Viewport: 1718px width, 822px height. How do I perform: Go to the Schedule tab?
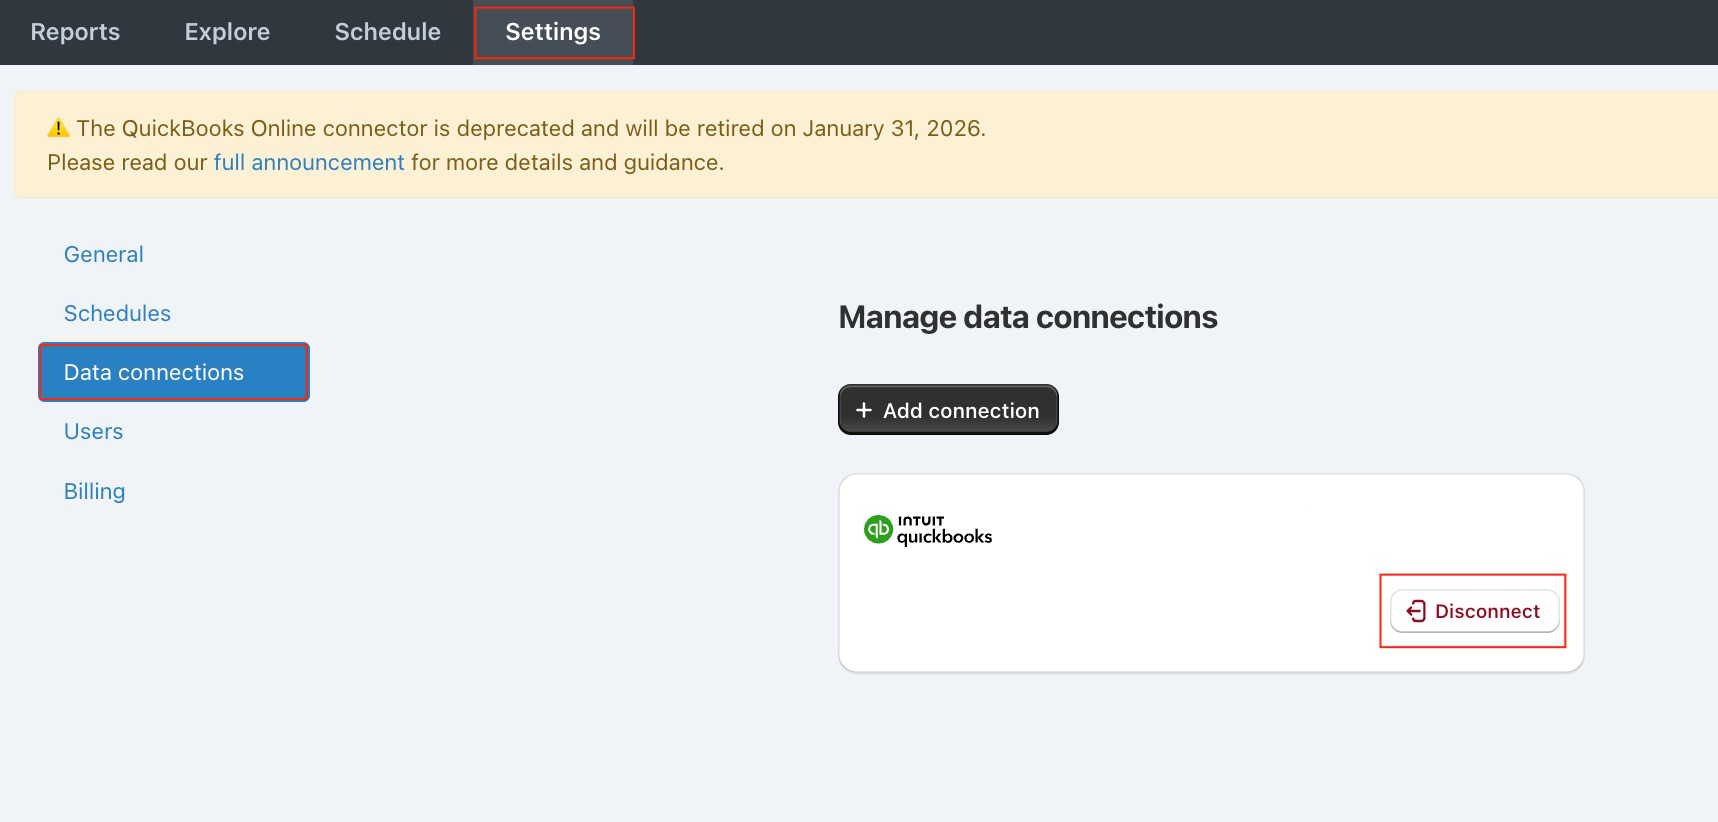(387, 32)
